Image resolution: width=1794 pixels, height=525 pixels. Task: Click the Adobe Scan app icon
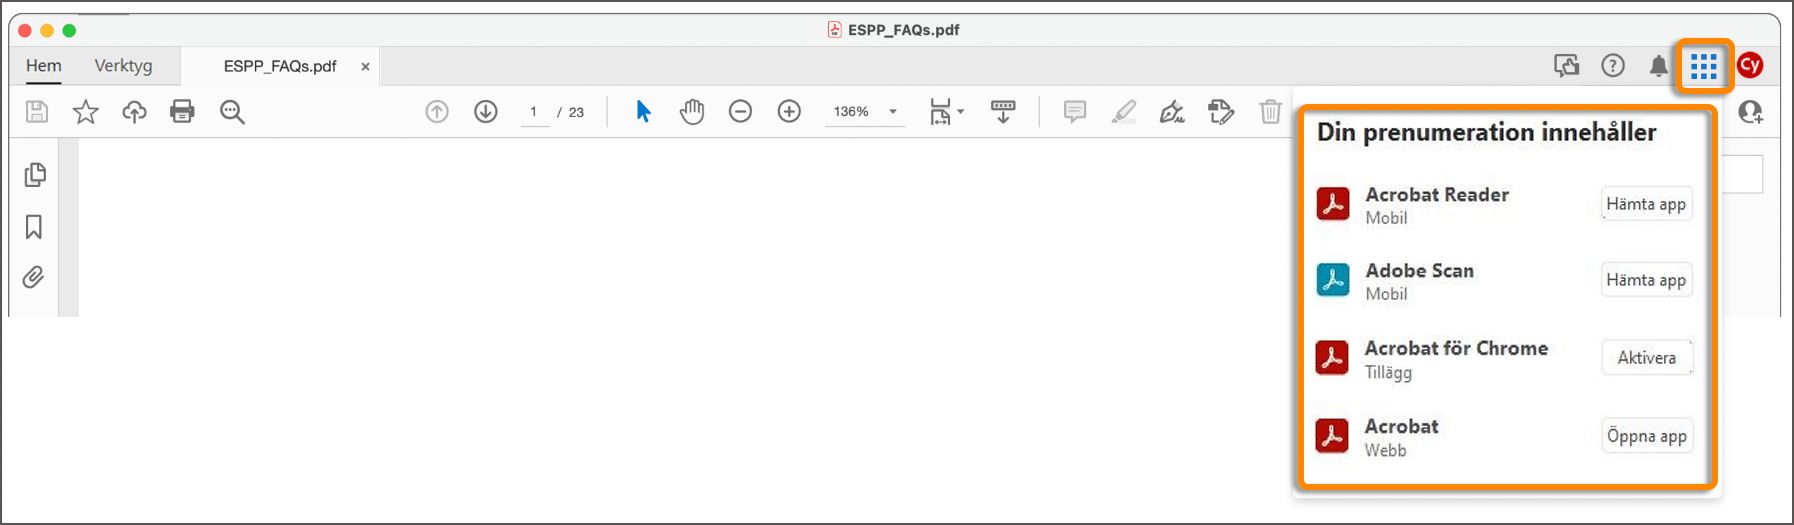pyautogui.click(x=1333, y=280)
